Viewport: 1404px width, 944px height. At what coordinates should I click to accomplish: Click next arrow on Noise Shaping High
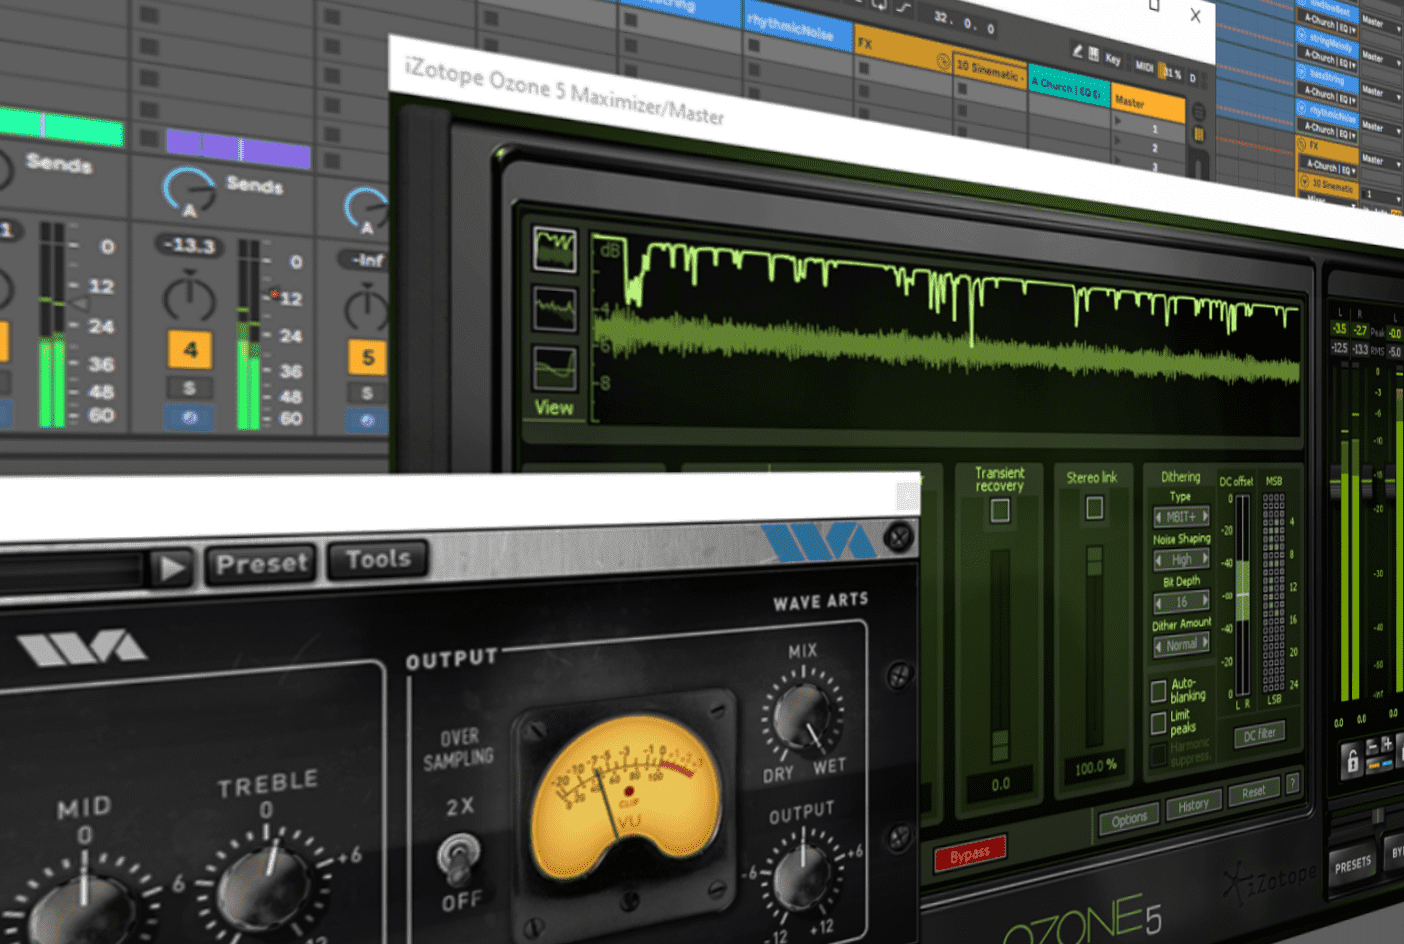[x=1204, y=559]
